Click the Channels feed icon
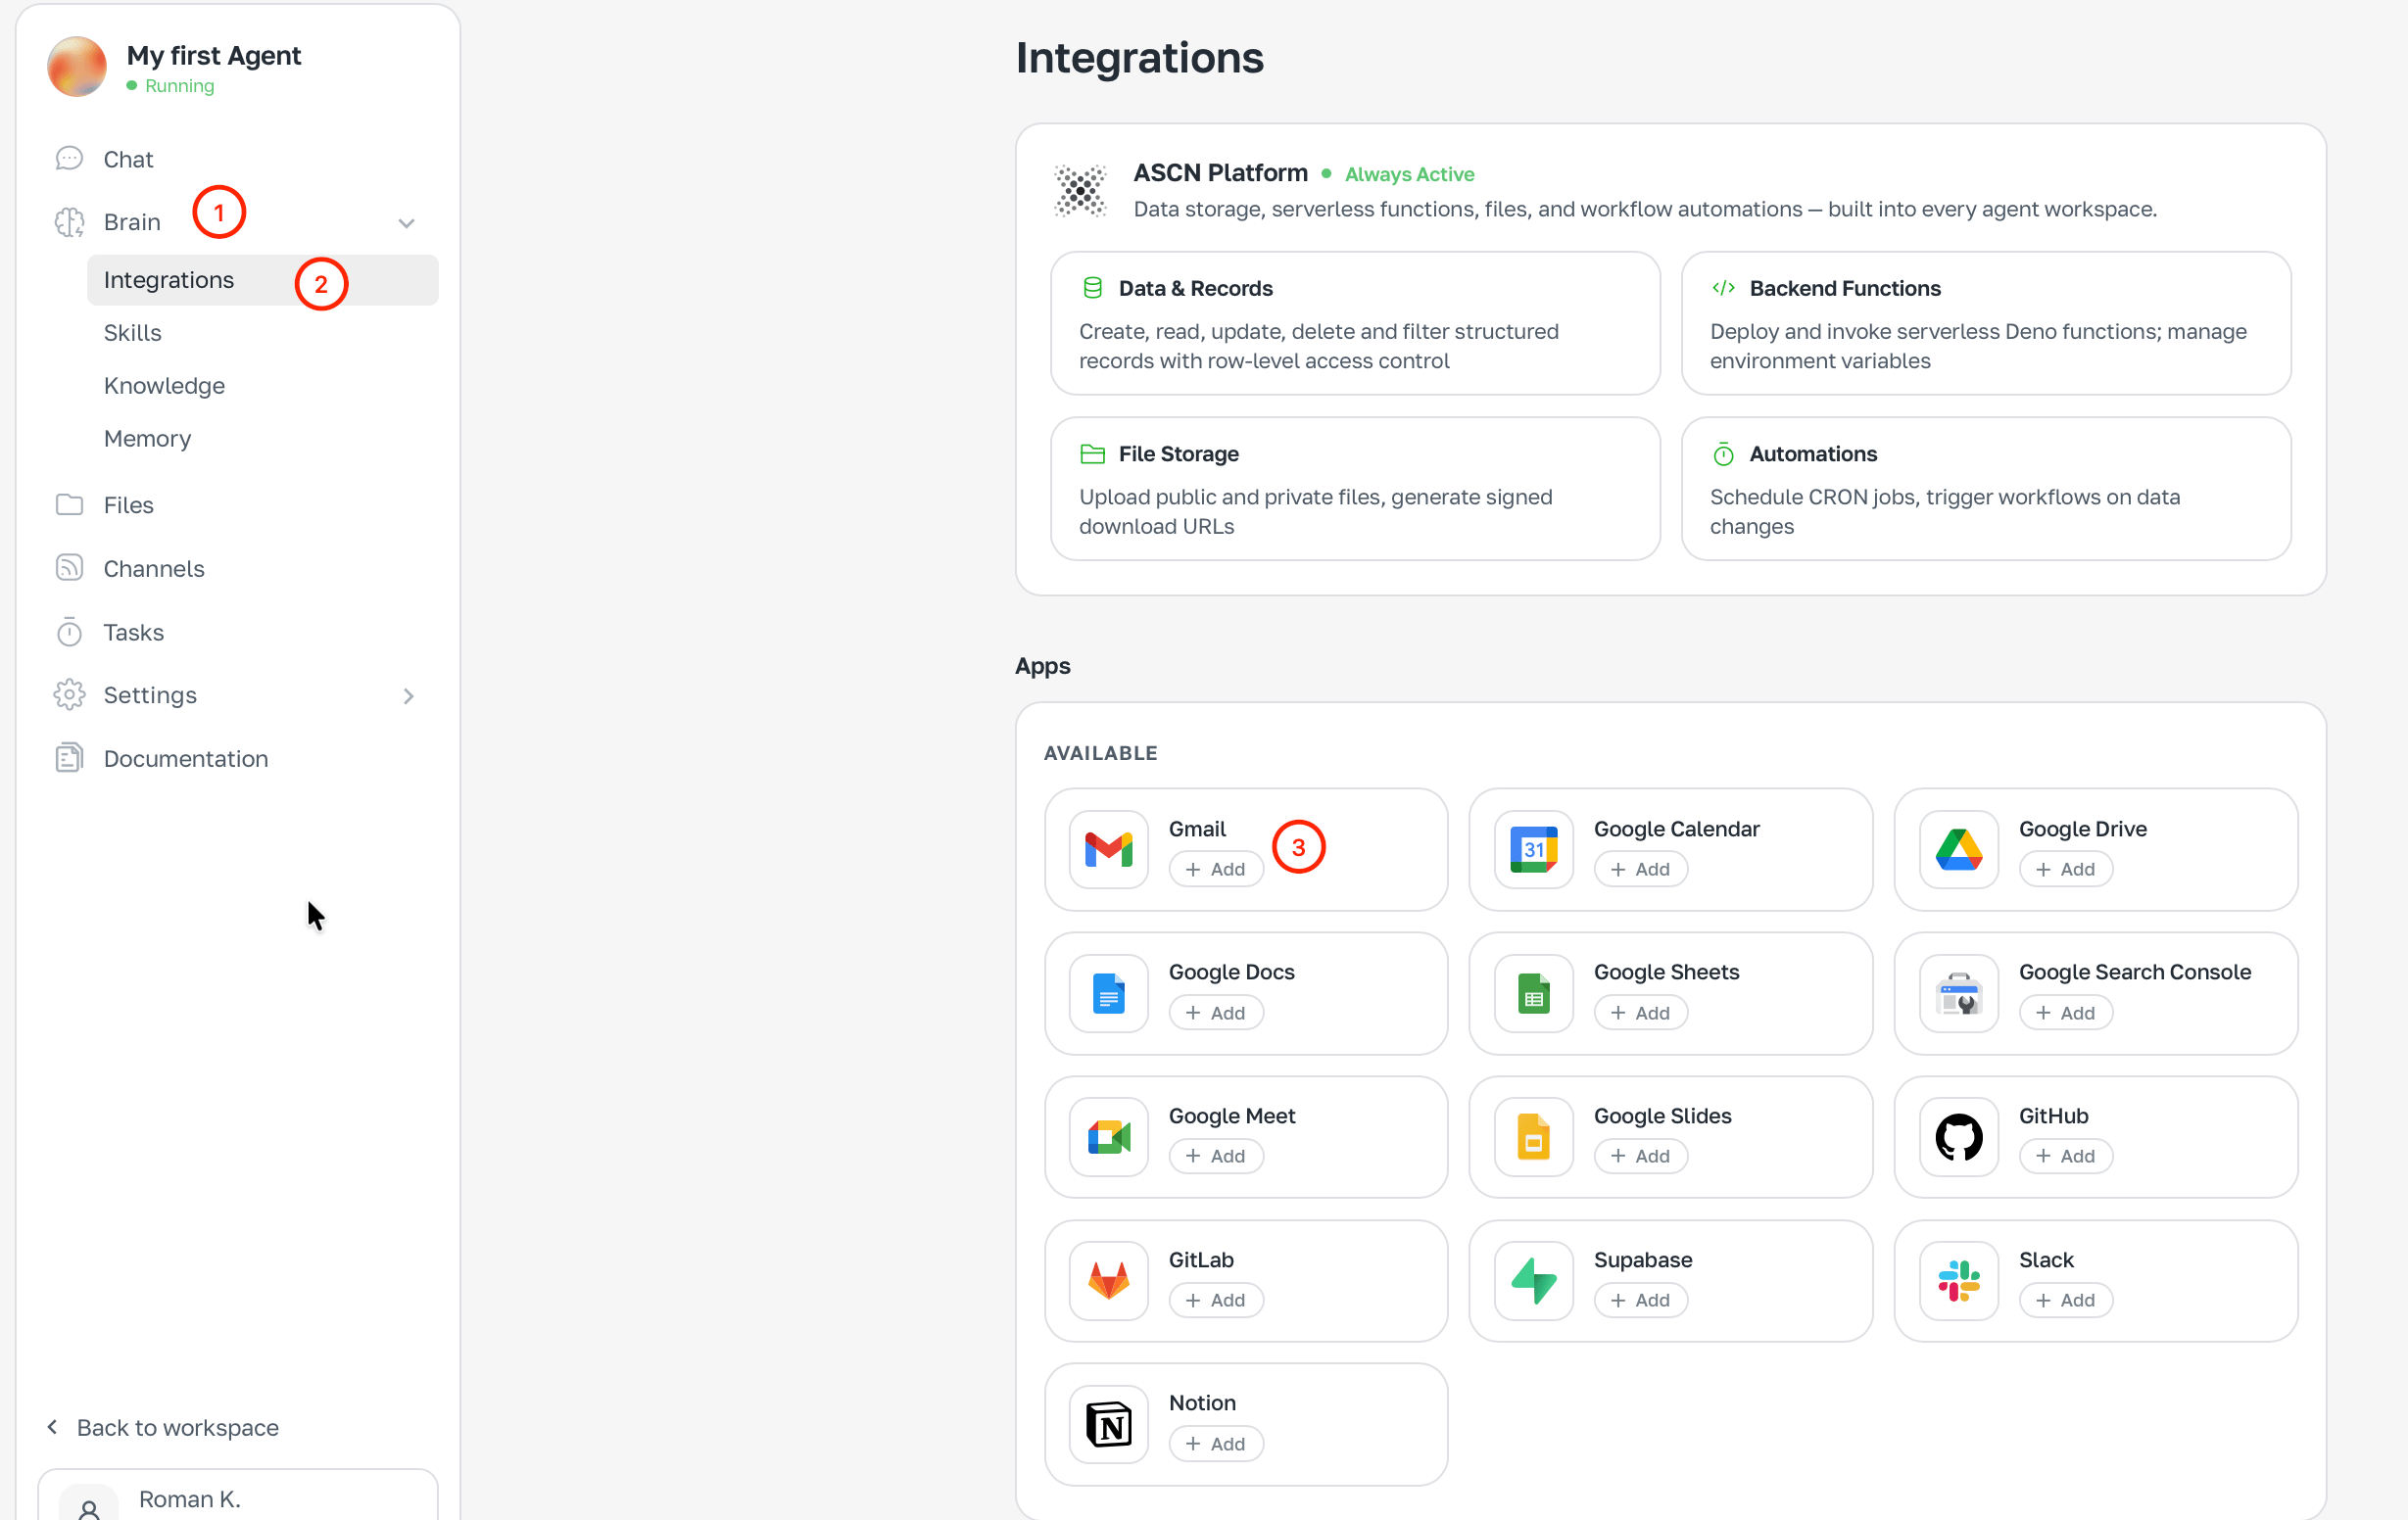This screenshot has width=2408, height=1520. point(69,568)
